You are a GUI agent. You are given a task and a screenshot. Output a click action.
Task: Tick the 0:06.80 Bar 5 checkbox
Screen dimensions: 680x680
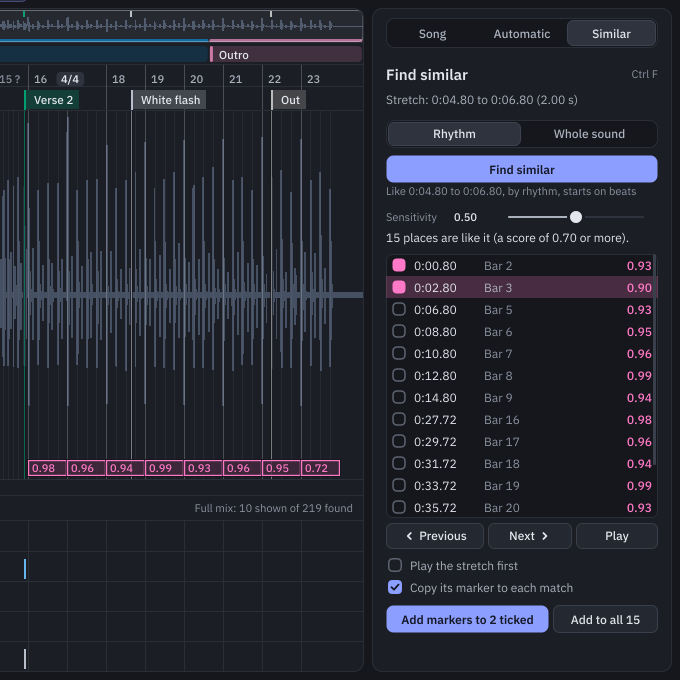point(399,309)
